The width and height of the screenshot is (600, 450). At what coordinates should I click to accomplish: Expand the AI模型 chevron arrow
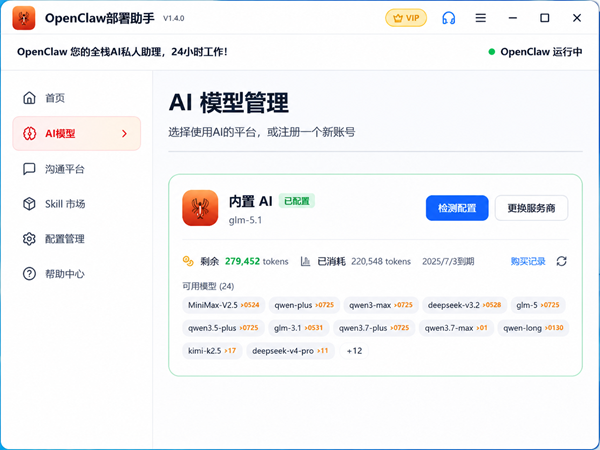124,134
